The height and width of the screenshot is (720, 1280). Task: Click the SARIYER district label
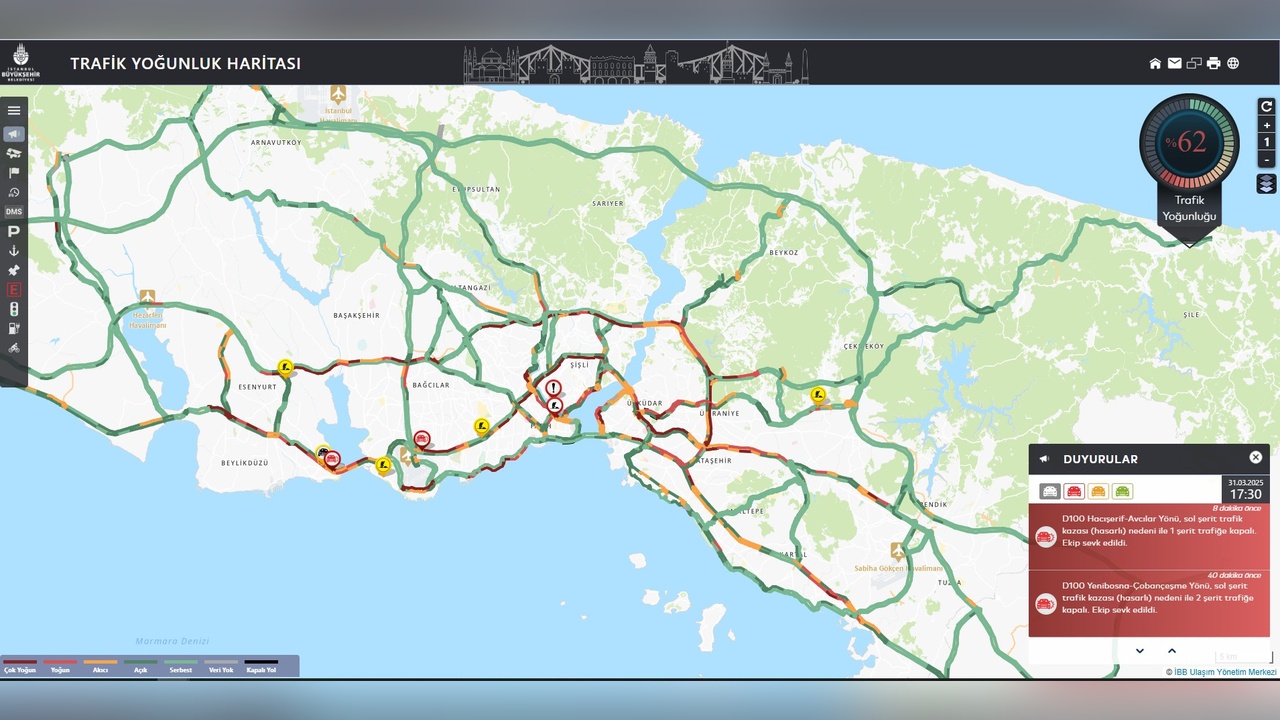pyautogui.click(x=608, y=203)
